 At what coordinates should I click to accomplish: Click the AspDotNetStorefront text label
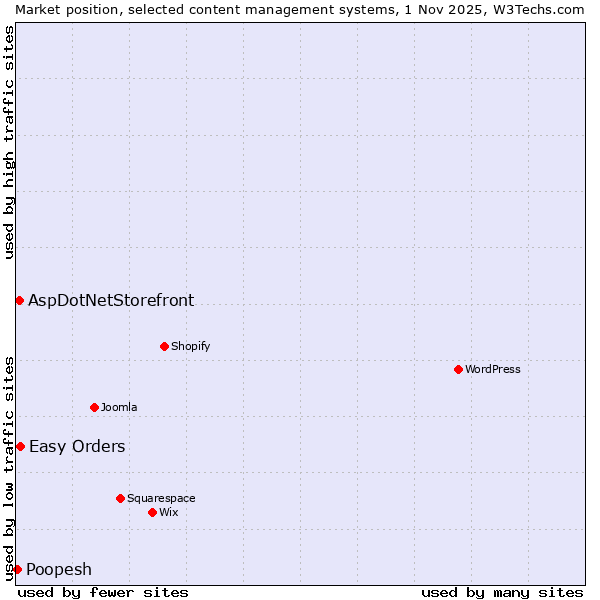pos(111,300)
